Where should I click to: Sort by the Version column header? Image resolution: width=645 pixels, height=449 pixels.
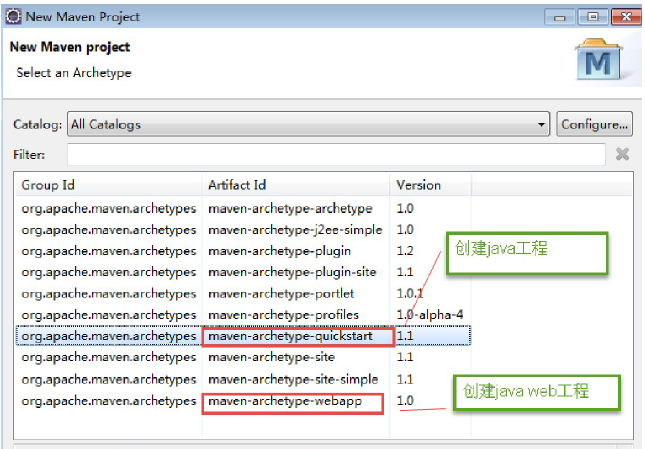pyautogui.click(x=430, y=185)
